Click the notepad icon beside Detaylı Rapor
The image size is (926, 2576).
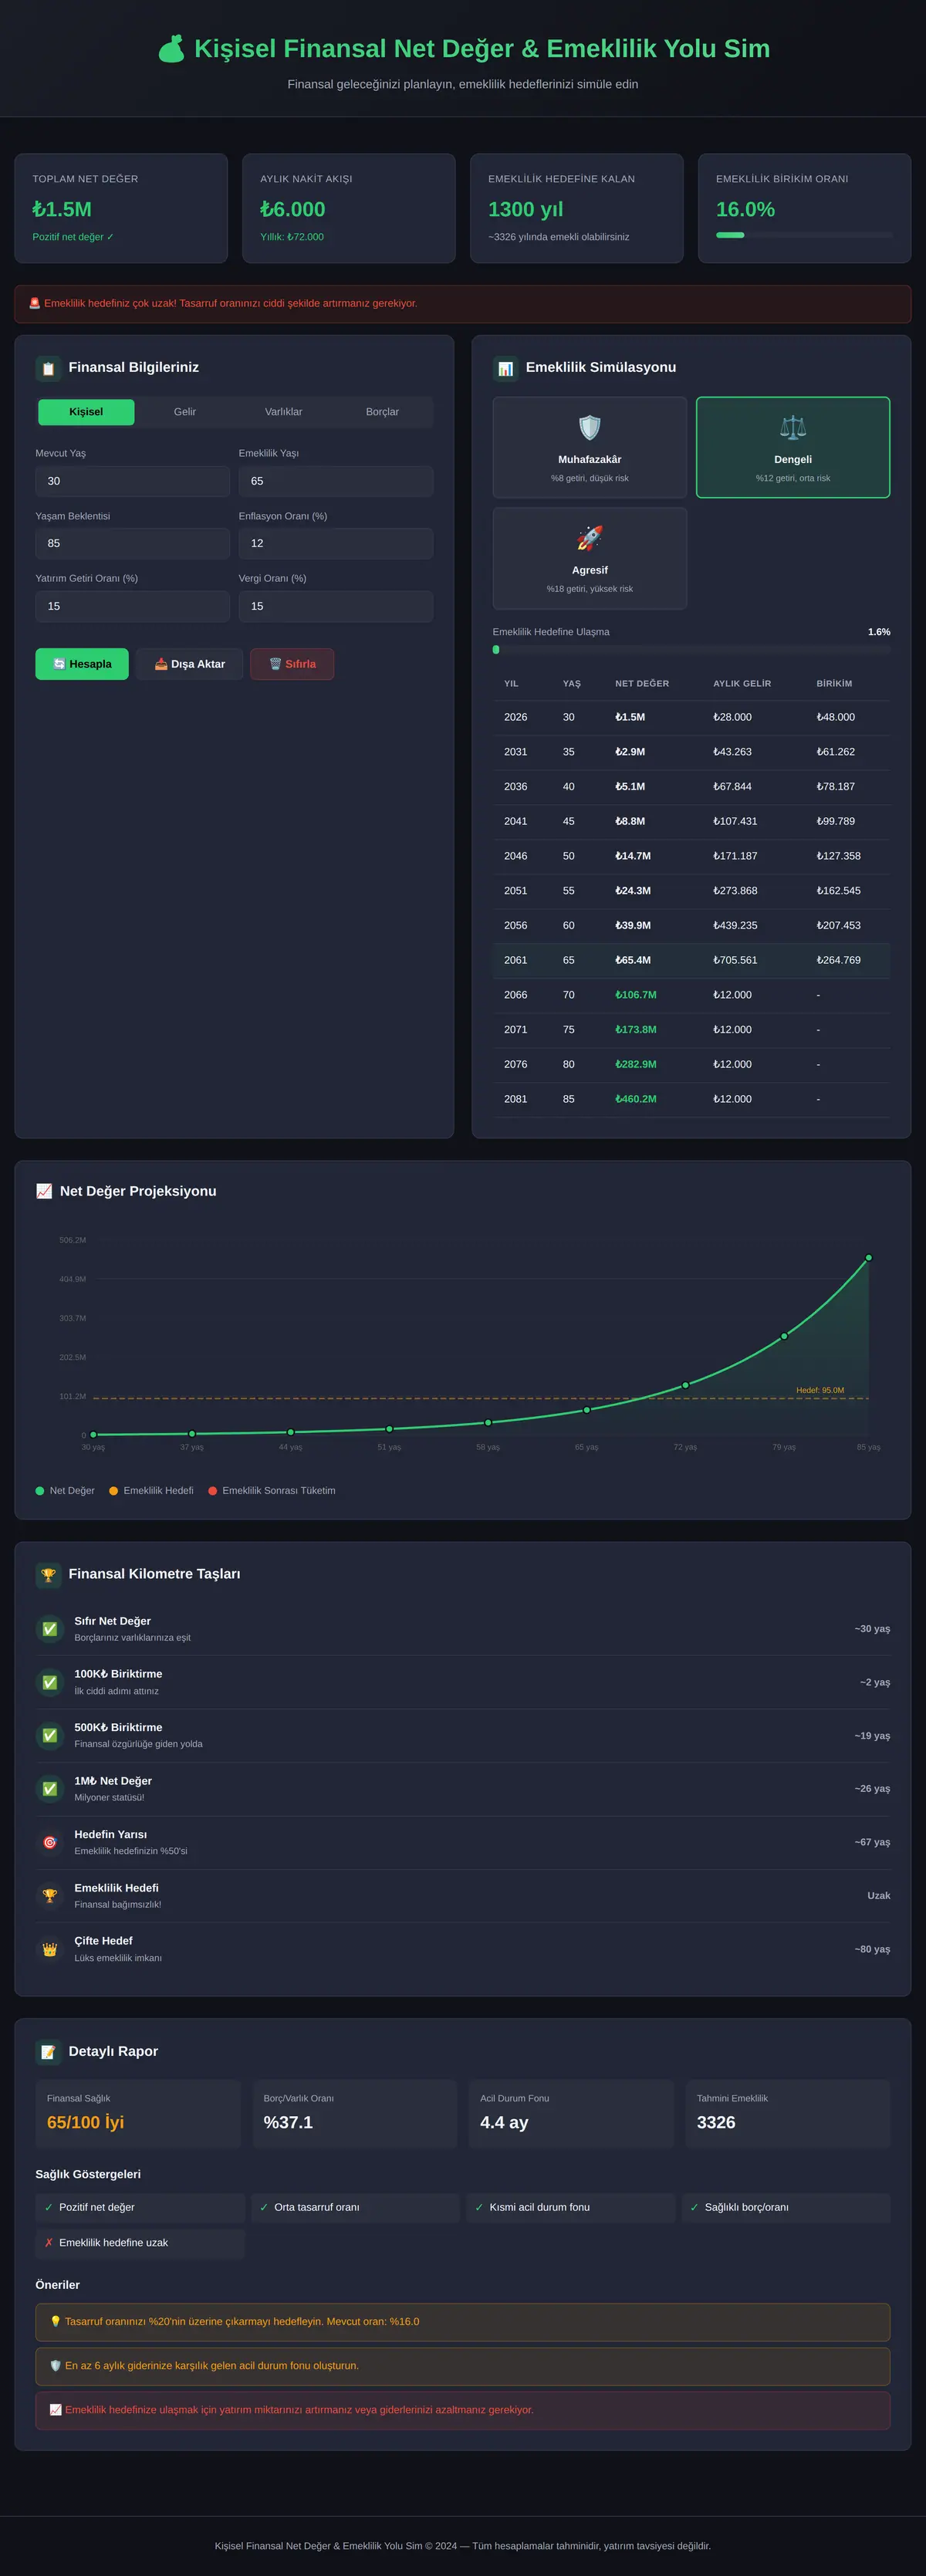48,2052
